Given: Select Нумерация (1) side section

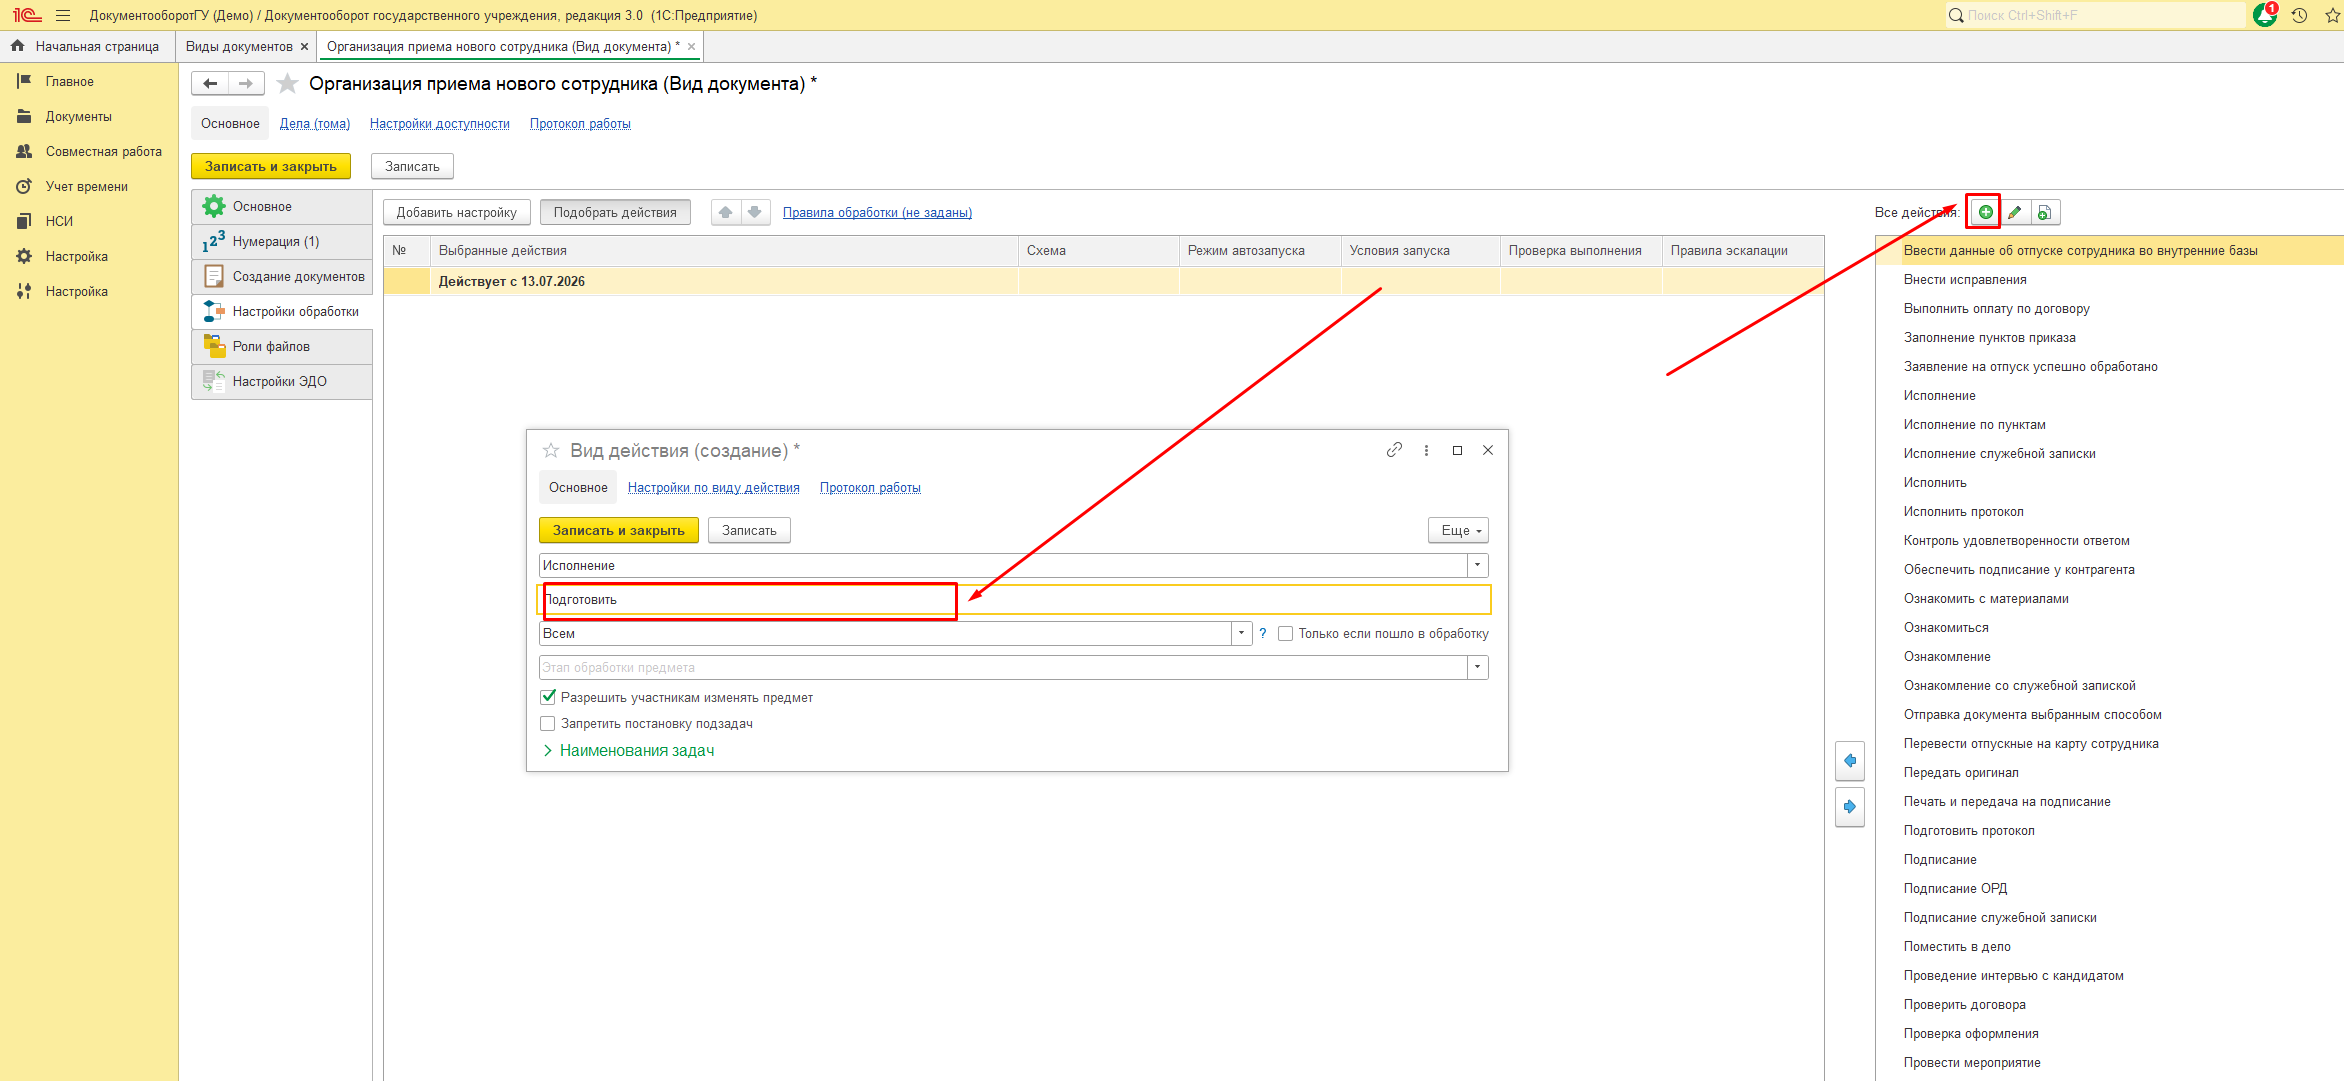Looking at the screenshot, I should (282, 241).
